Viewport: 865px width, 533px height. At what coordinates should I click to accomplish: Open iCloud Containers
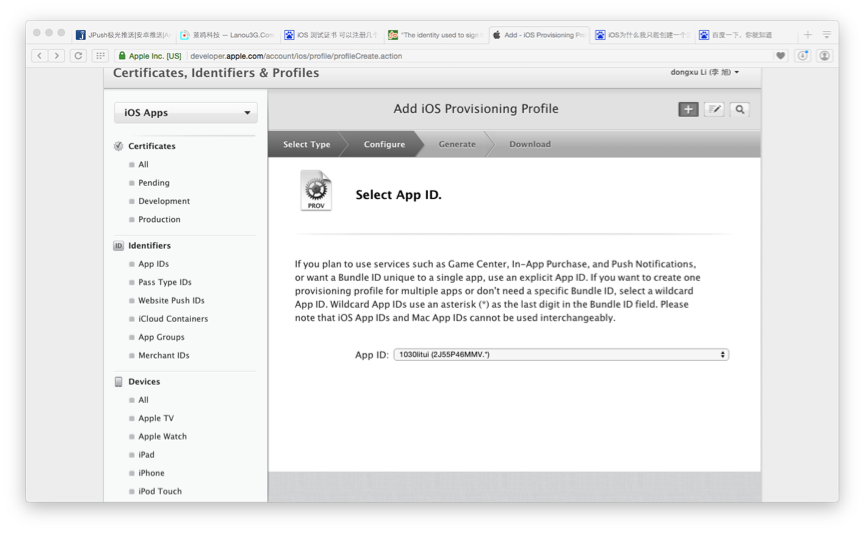click(173, 318)
